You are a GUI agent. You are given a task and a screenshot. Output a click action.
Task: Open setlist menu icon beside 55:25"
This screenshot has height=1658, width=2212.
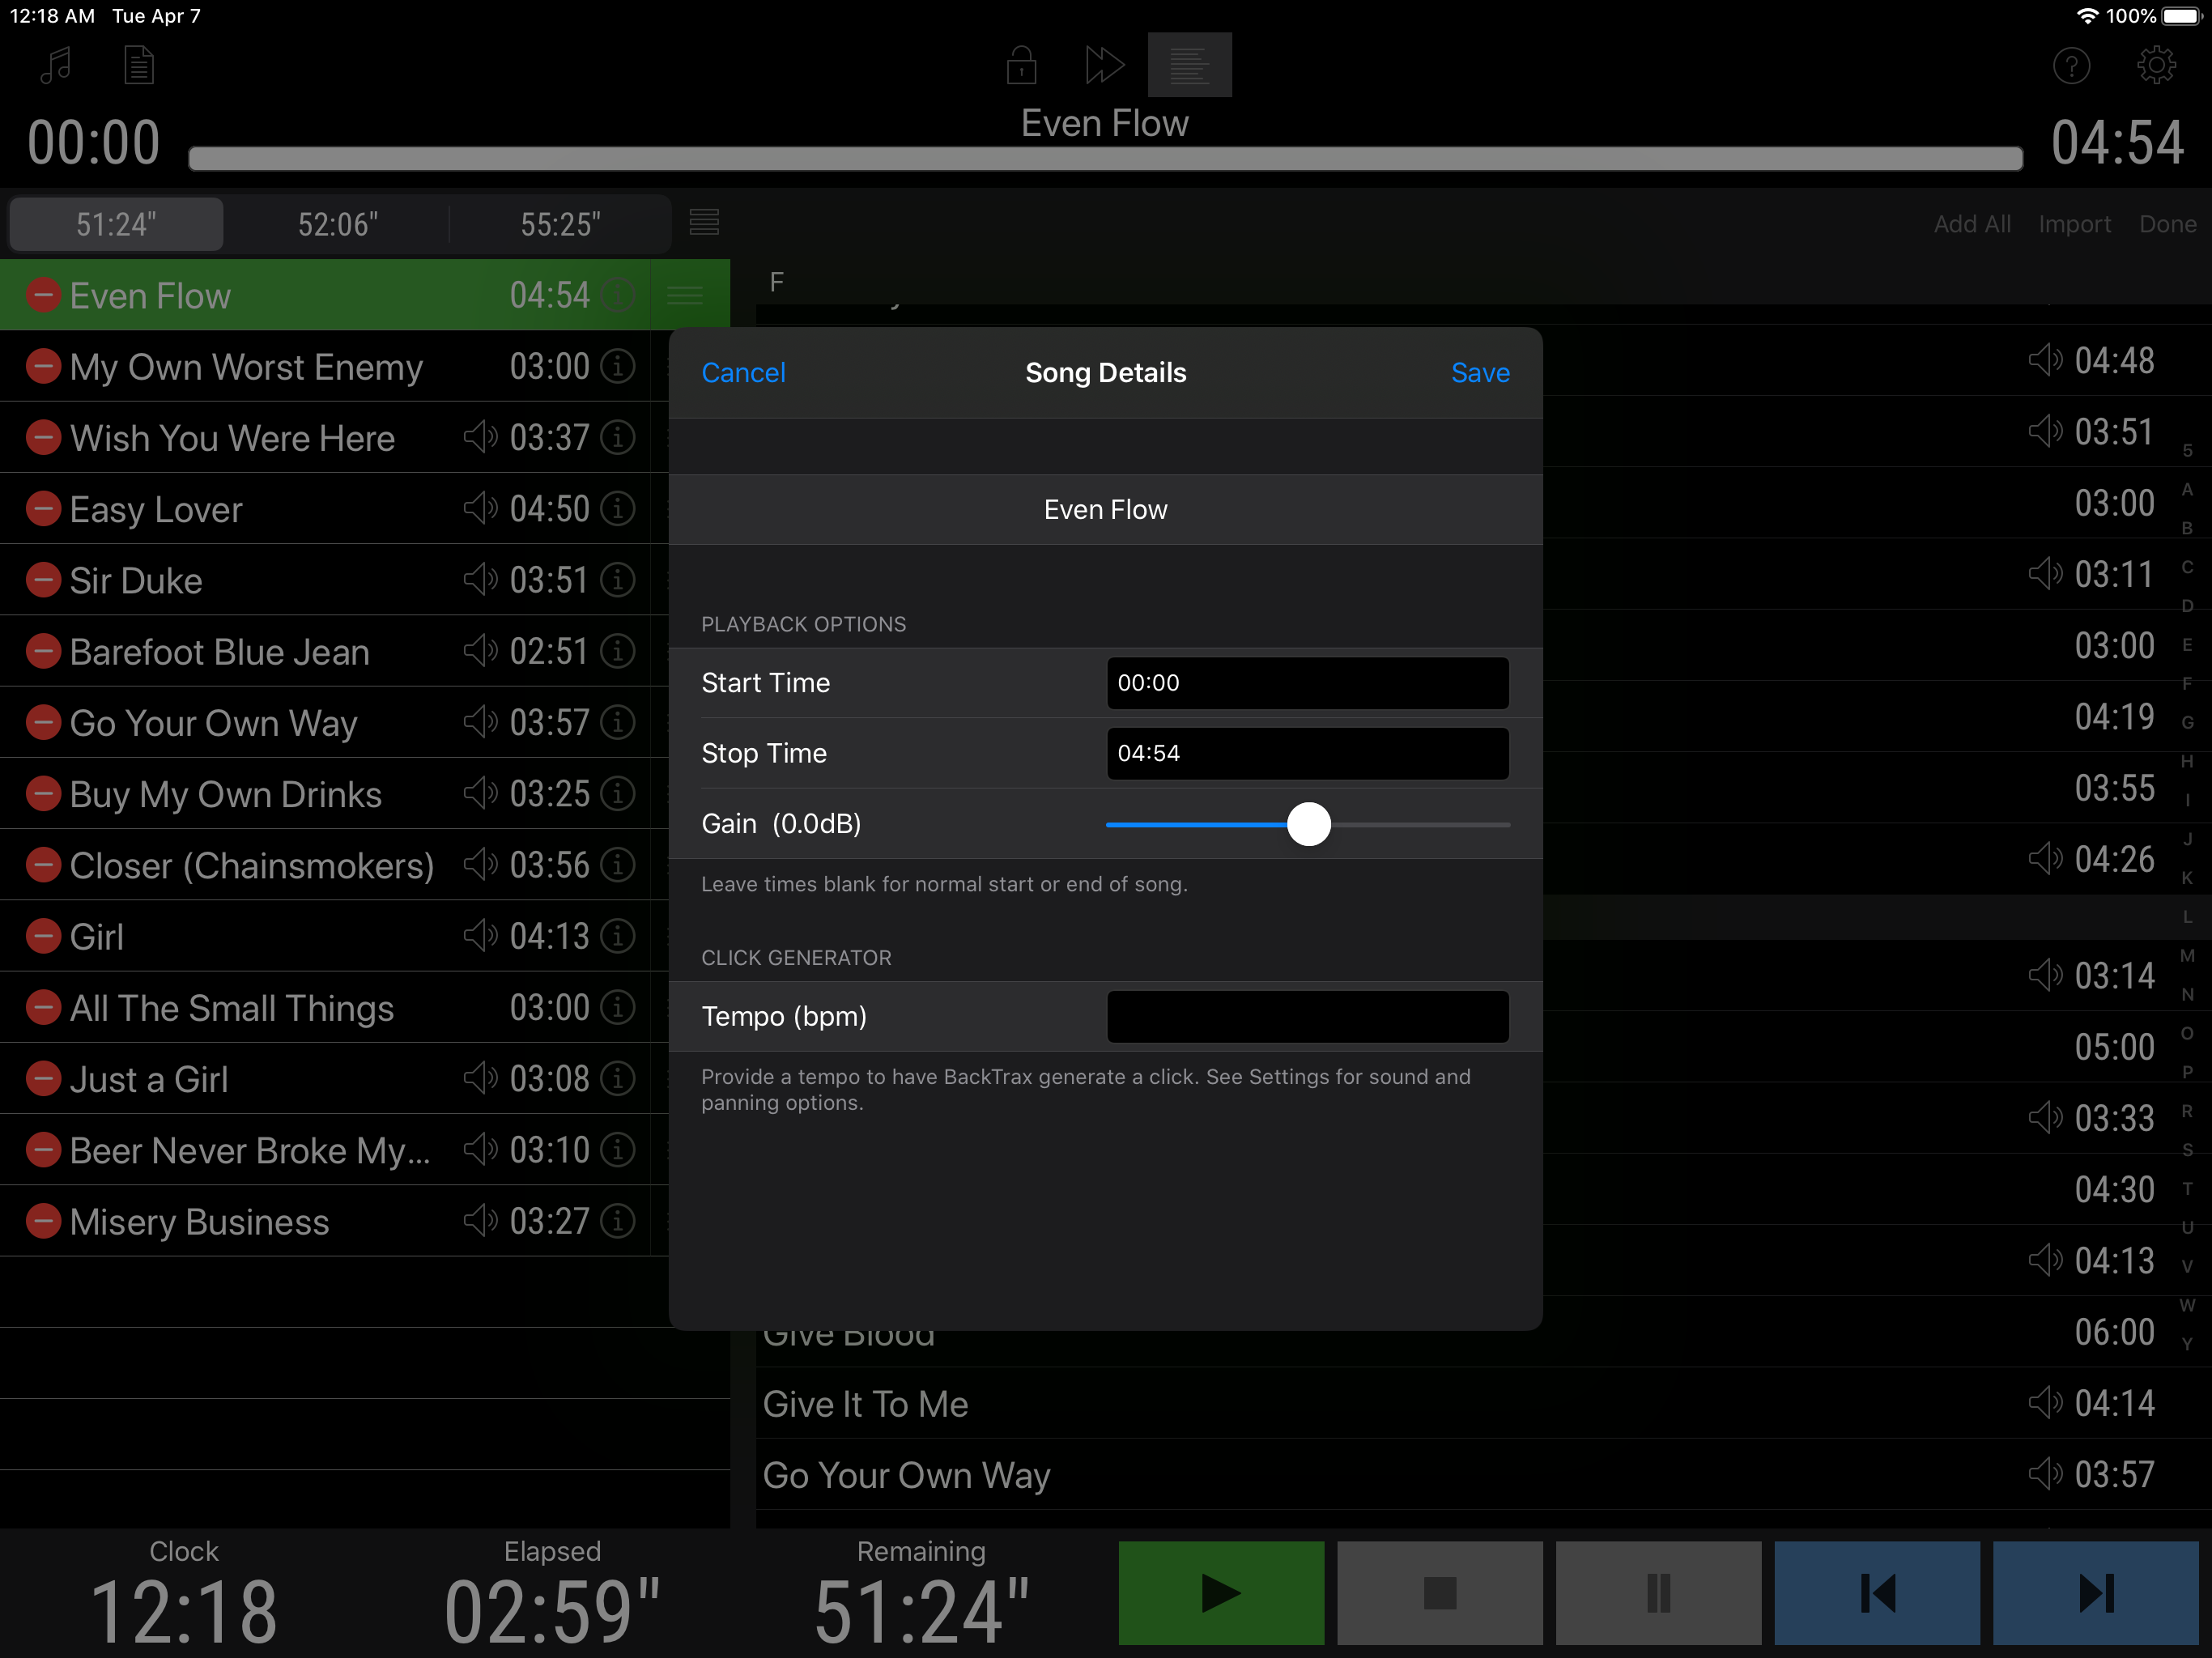tap(704, 223)
